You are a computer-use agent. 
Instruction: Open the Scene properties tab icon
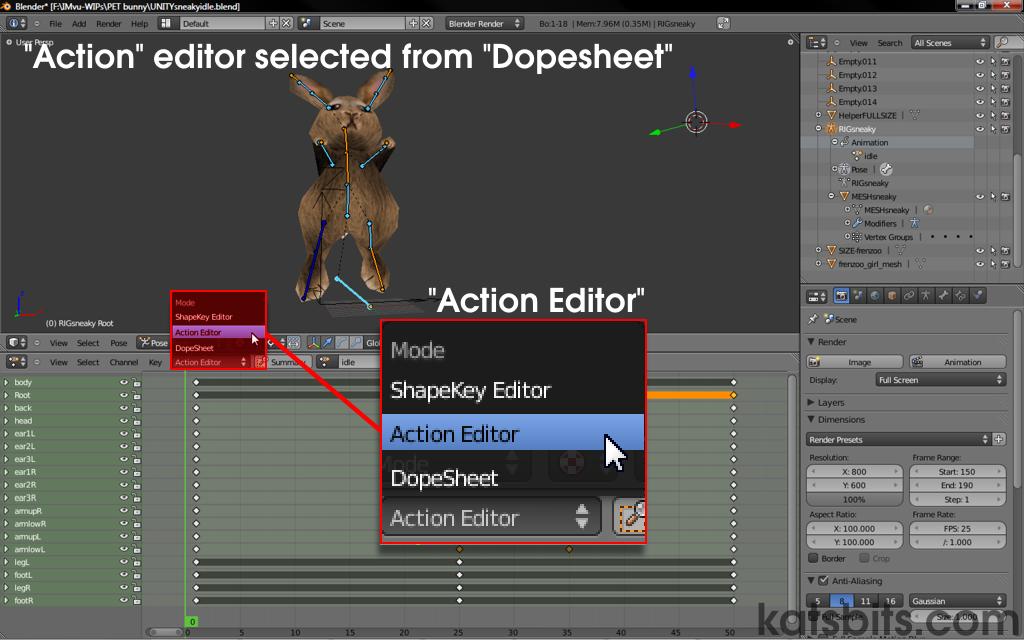click(858, 296)
